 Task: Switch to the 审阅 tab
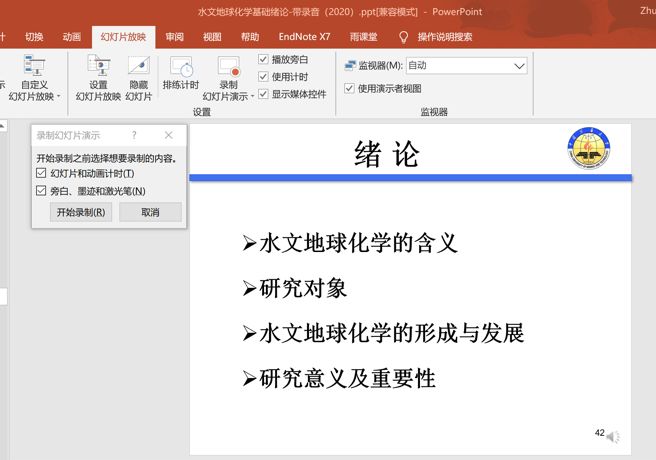175,37
